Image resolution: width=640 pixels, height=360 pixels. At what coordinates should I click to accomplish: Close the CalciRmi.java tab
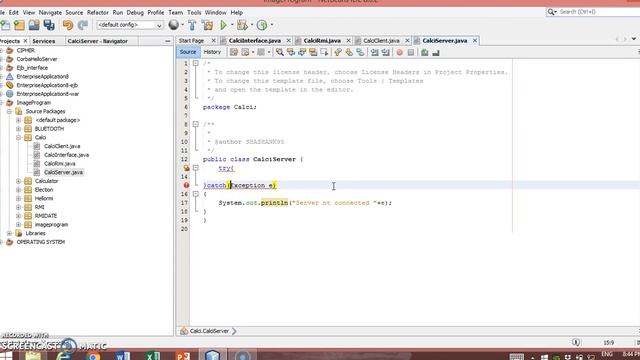[348, 41]
